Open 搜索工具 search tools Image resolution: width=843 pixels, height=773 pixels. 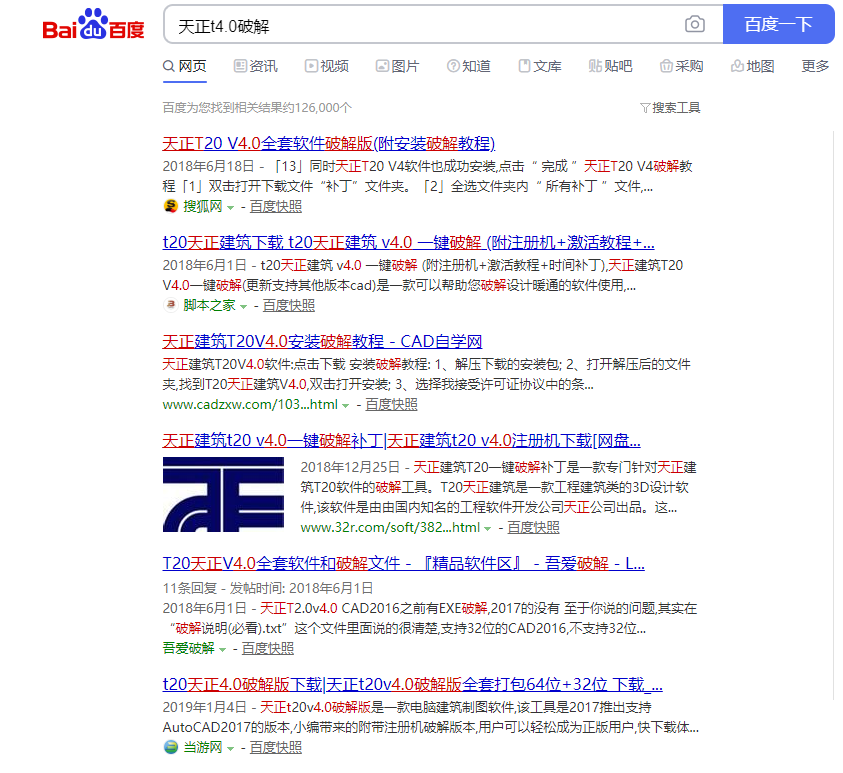pyautogui.click(x=670, y=108)
